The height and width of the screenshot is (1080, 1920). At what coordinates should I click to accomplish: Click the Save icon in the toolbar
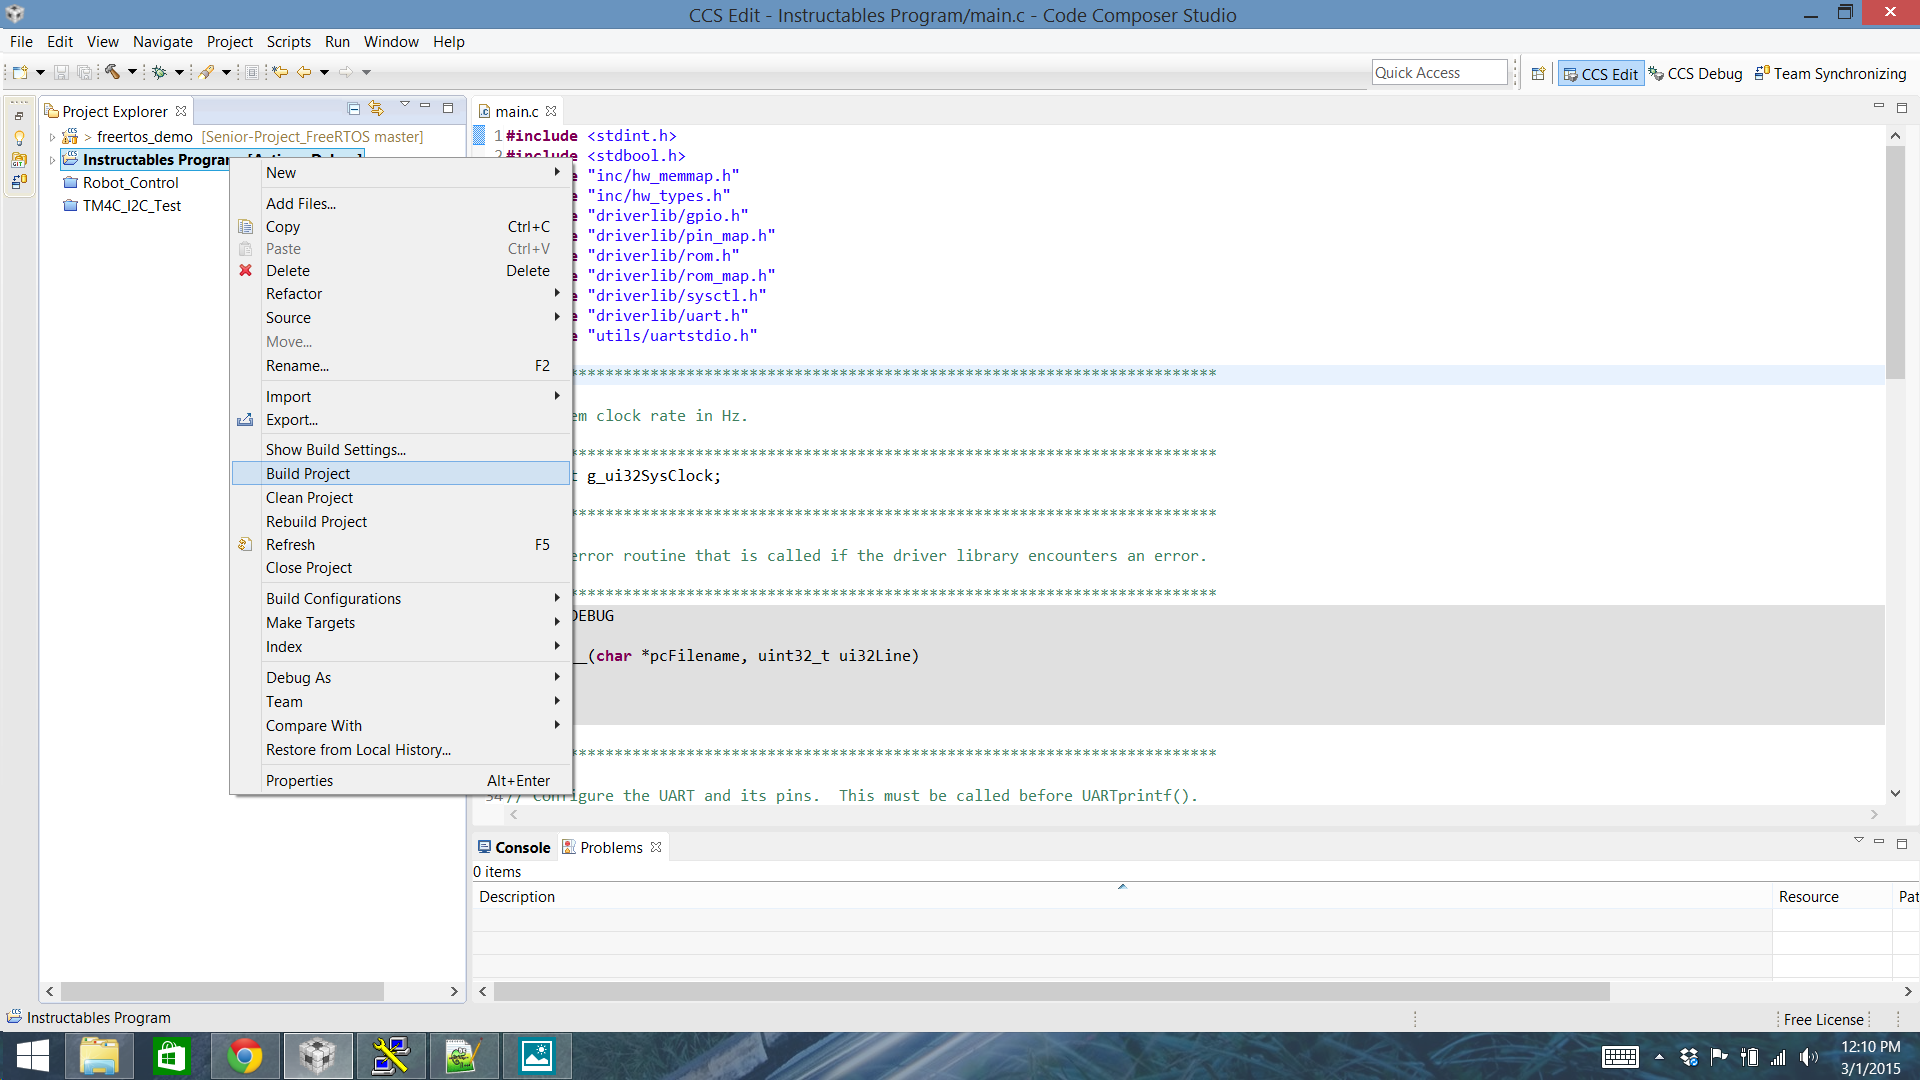click(61, 72)
